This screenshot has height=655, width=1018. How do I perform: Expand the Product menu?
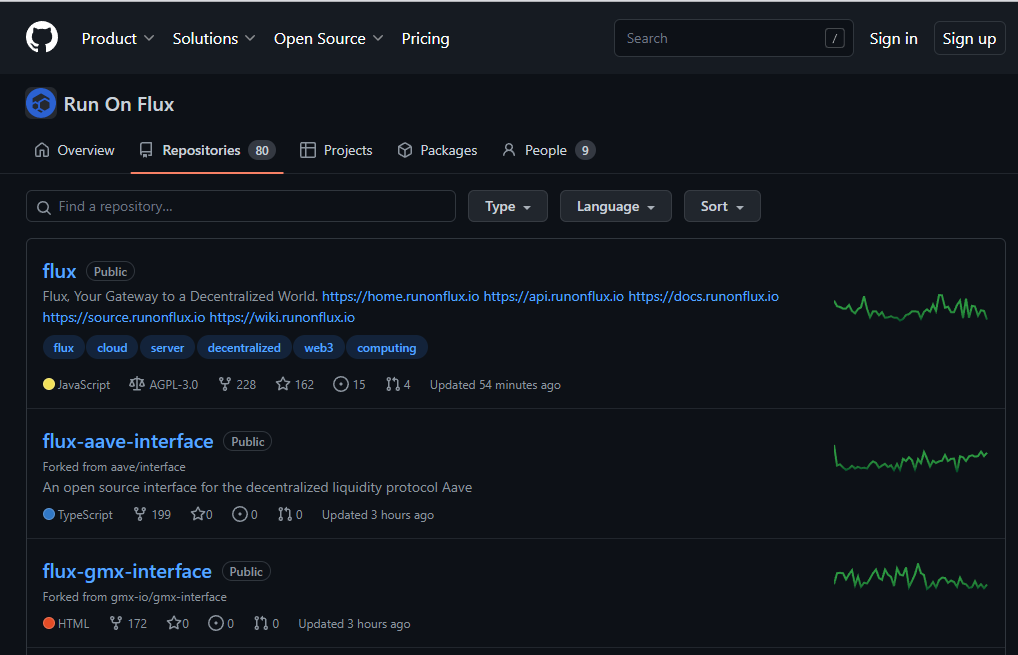pyautogui.click(x=118, y=38)
